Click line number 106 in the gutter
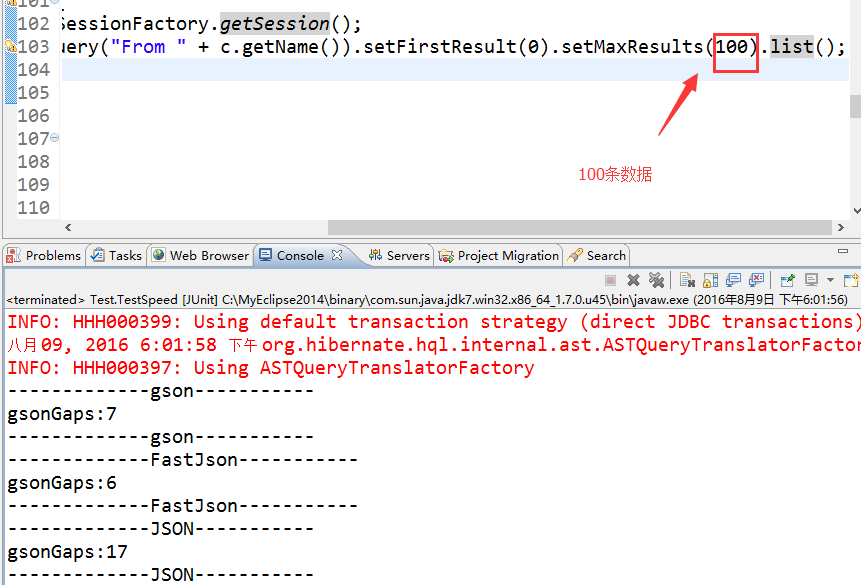861x585 pixels. pos(33,116)
